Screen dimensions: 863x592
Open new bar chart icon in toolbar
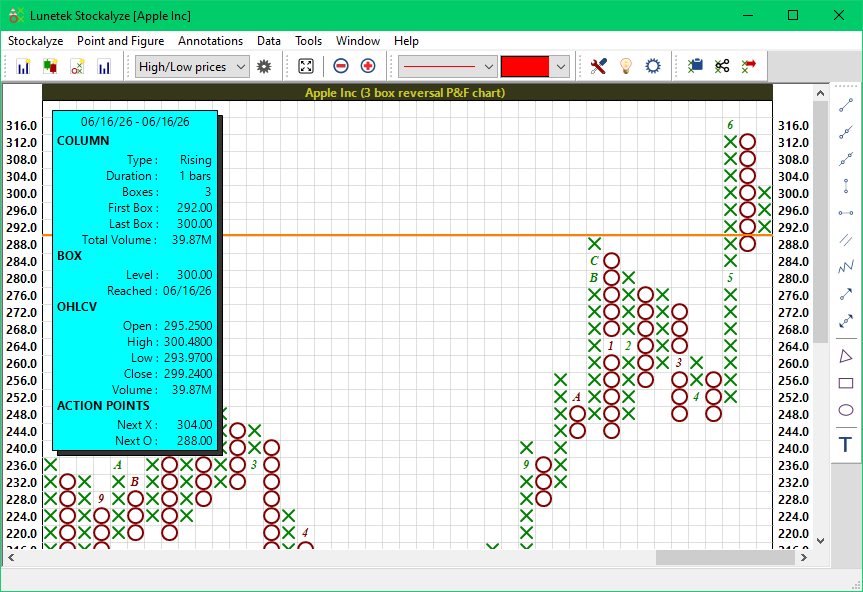coord(23,67)
